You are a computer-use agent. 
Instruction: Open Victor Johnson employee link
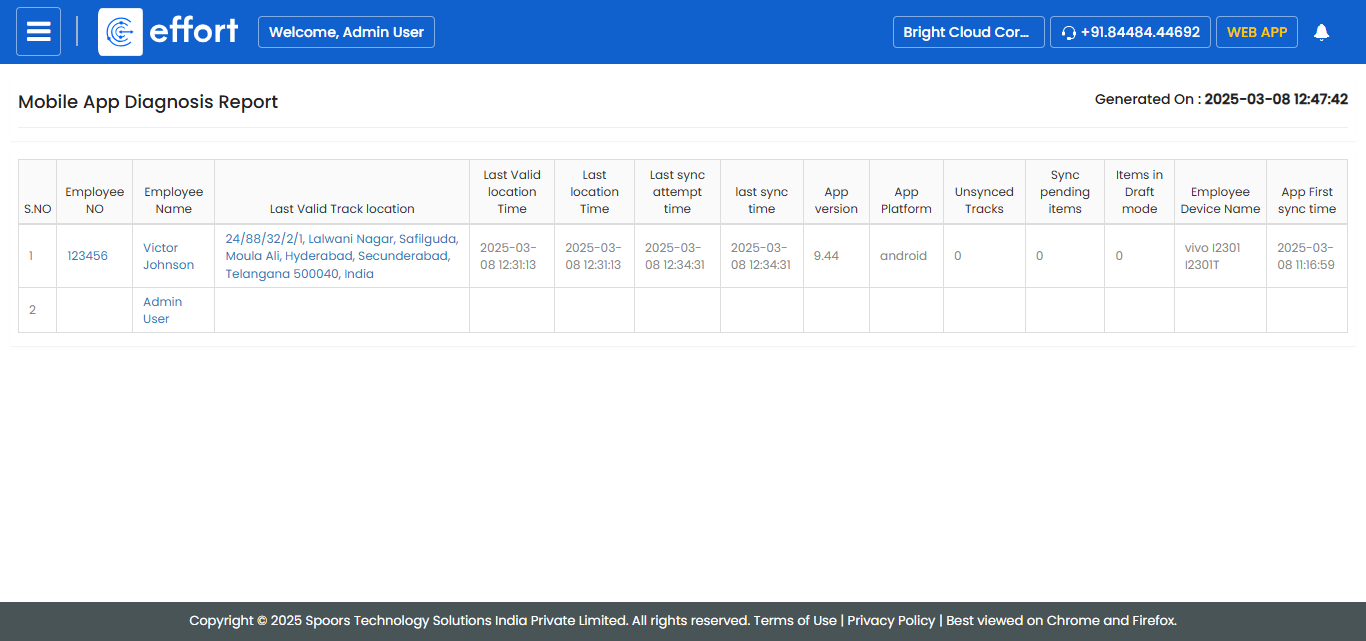168,256
